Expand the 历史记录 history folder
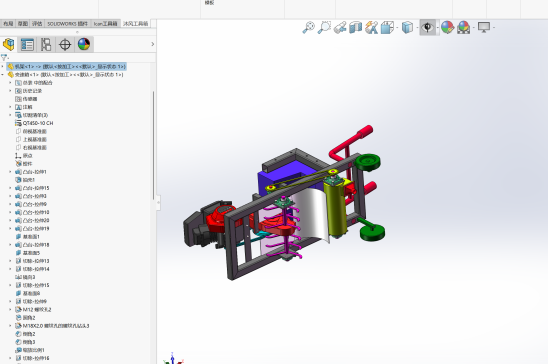The width and height of the screenshot is (548, 364). 10,91
